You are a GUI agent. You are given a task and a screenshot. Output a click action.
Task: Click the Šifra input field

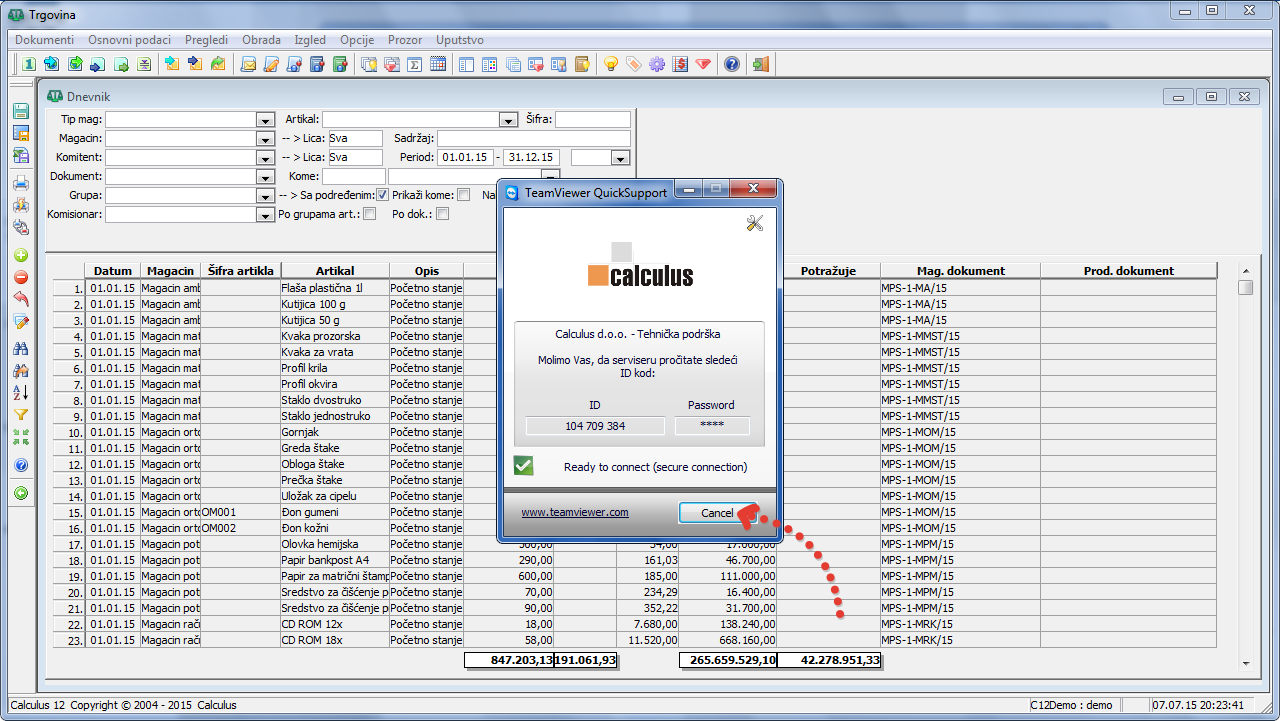click(592, 120)
